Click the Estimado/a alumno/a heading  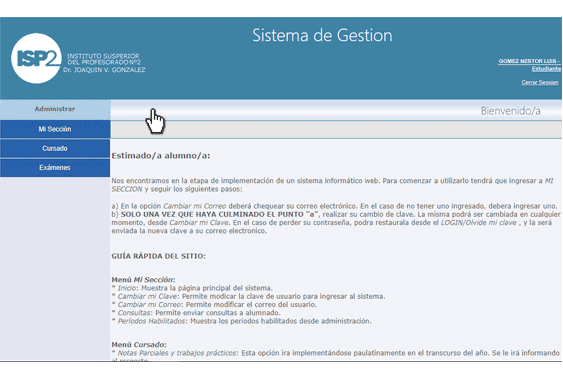coord(160,156)
